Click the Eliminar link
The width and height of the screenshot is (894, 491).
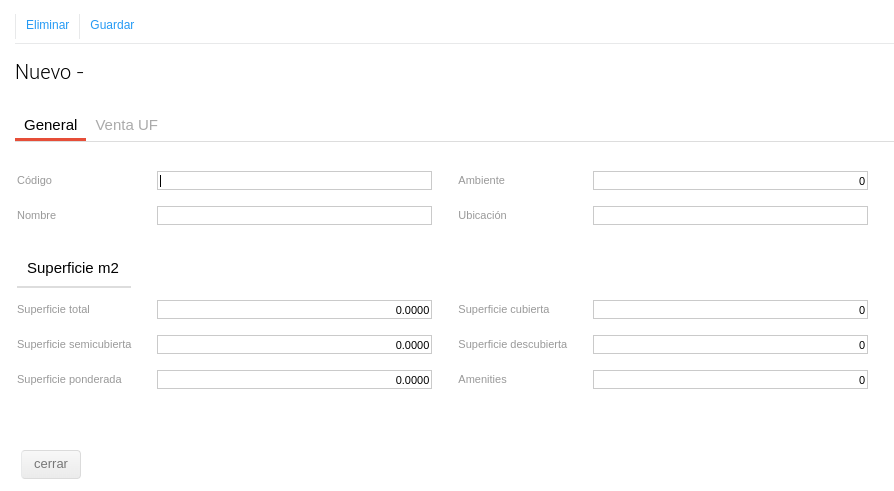(47, 25)
